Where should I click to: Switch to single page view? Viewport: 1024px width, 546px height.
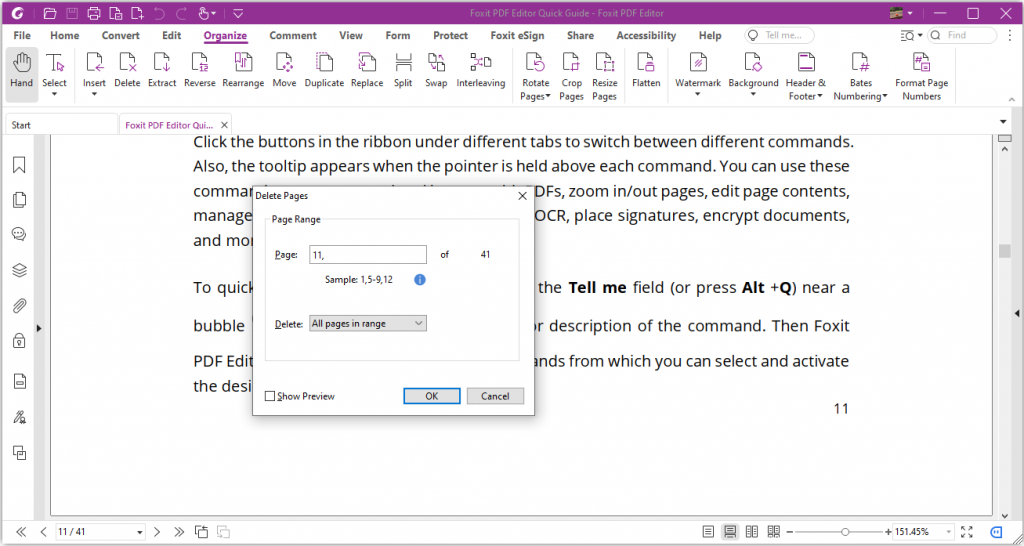(709, 532)
